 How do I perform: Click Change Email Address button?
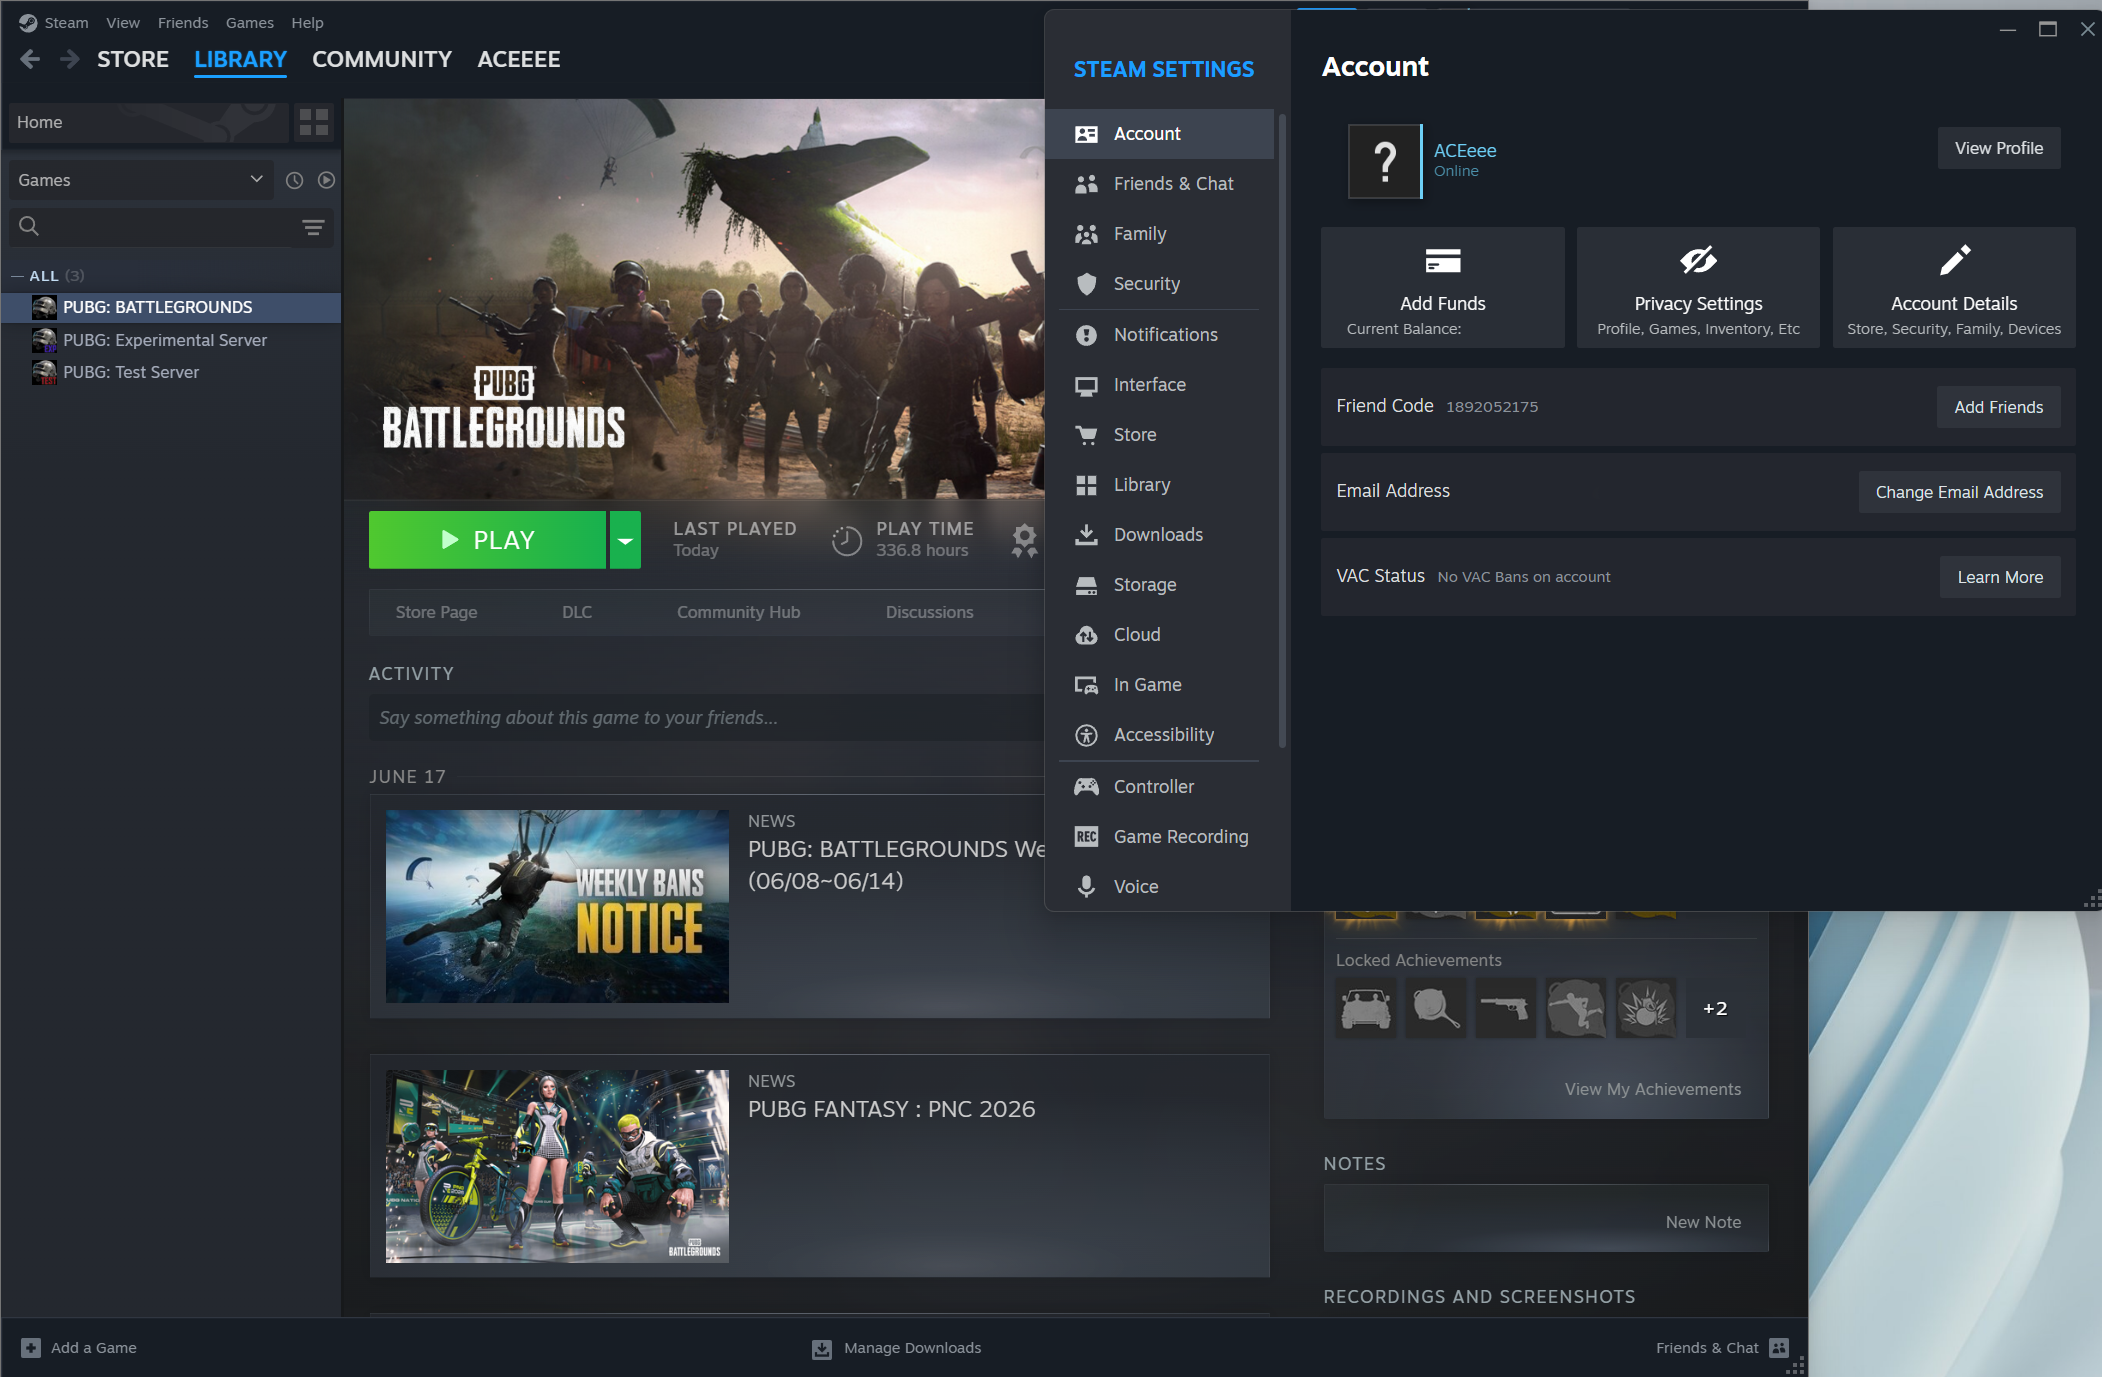click(x=1959, y=492)
